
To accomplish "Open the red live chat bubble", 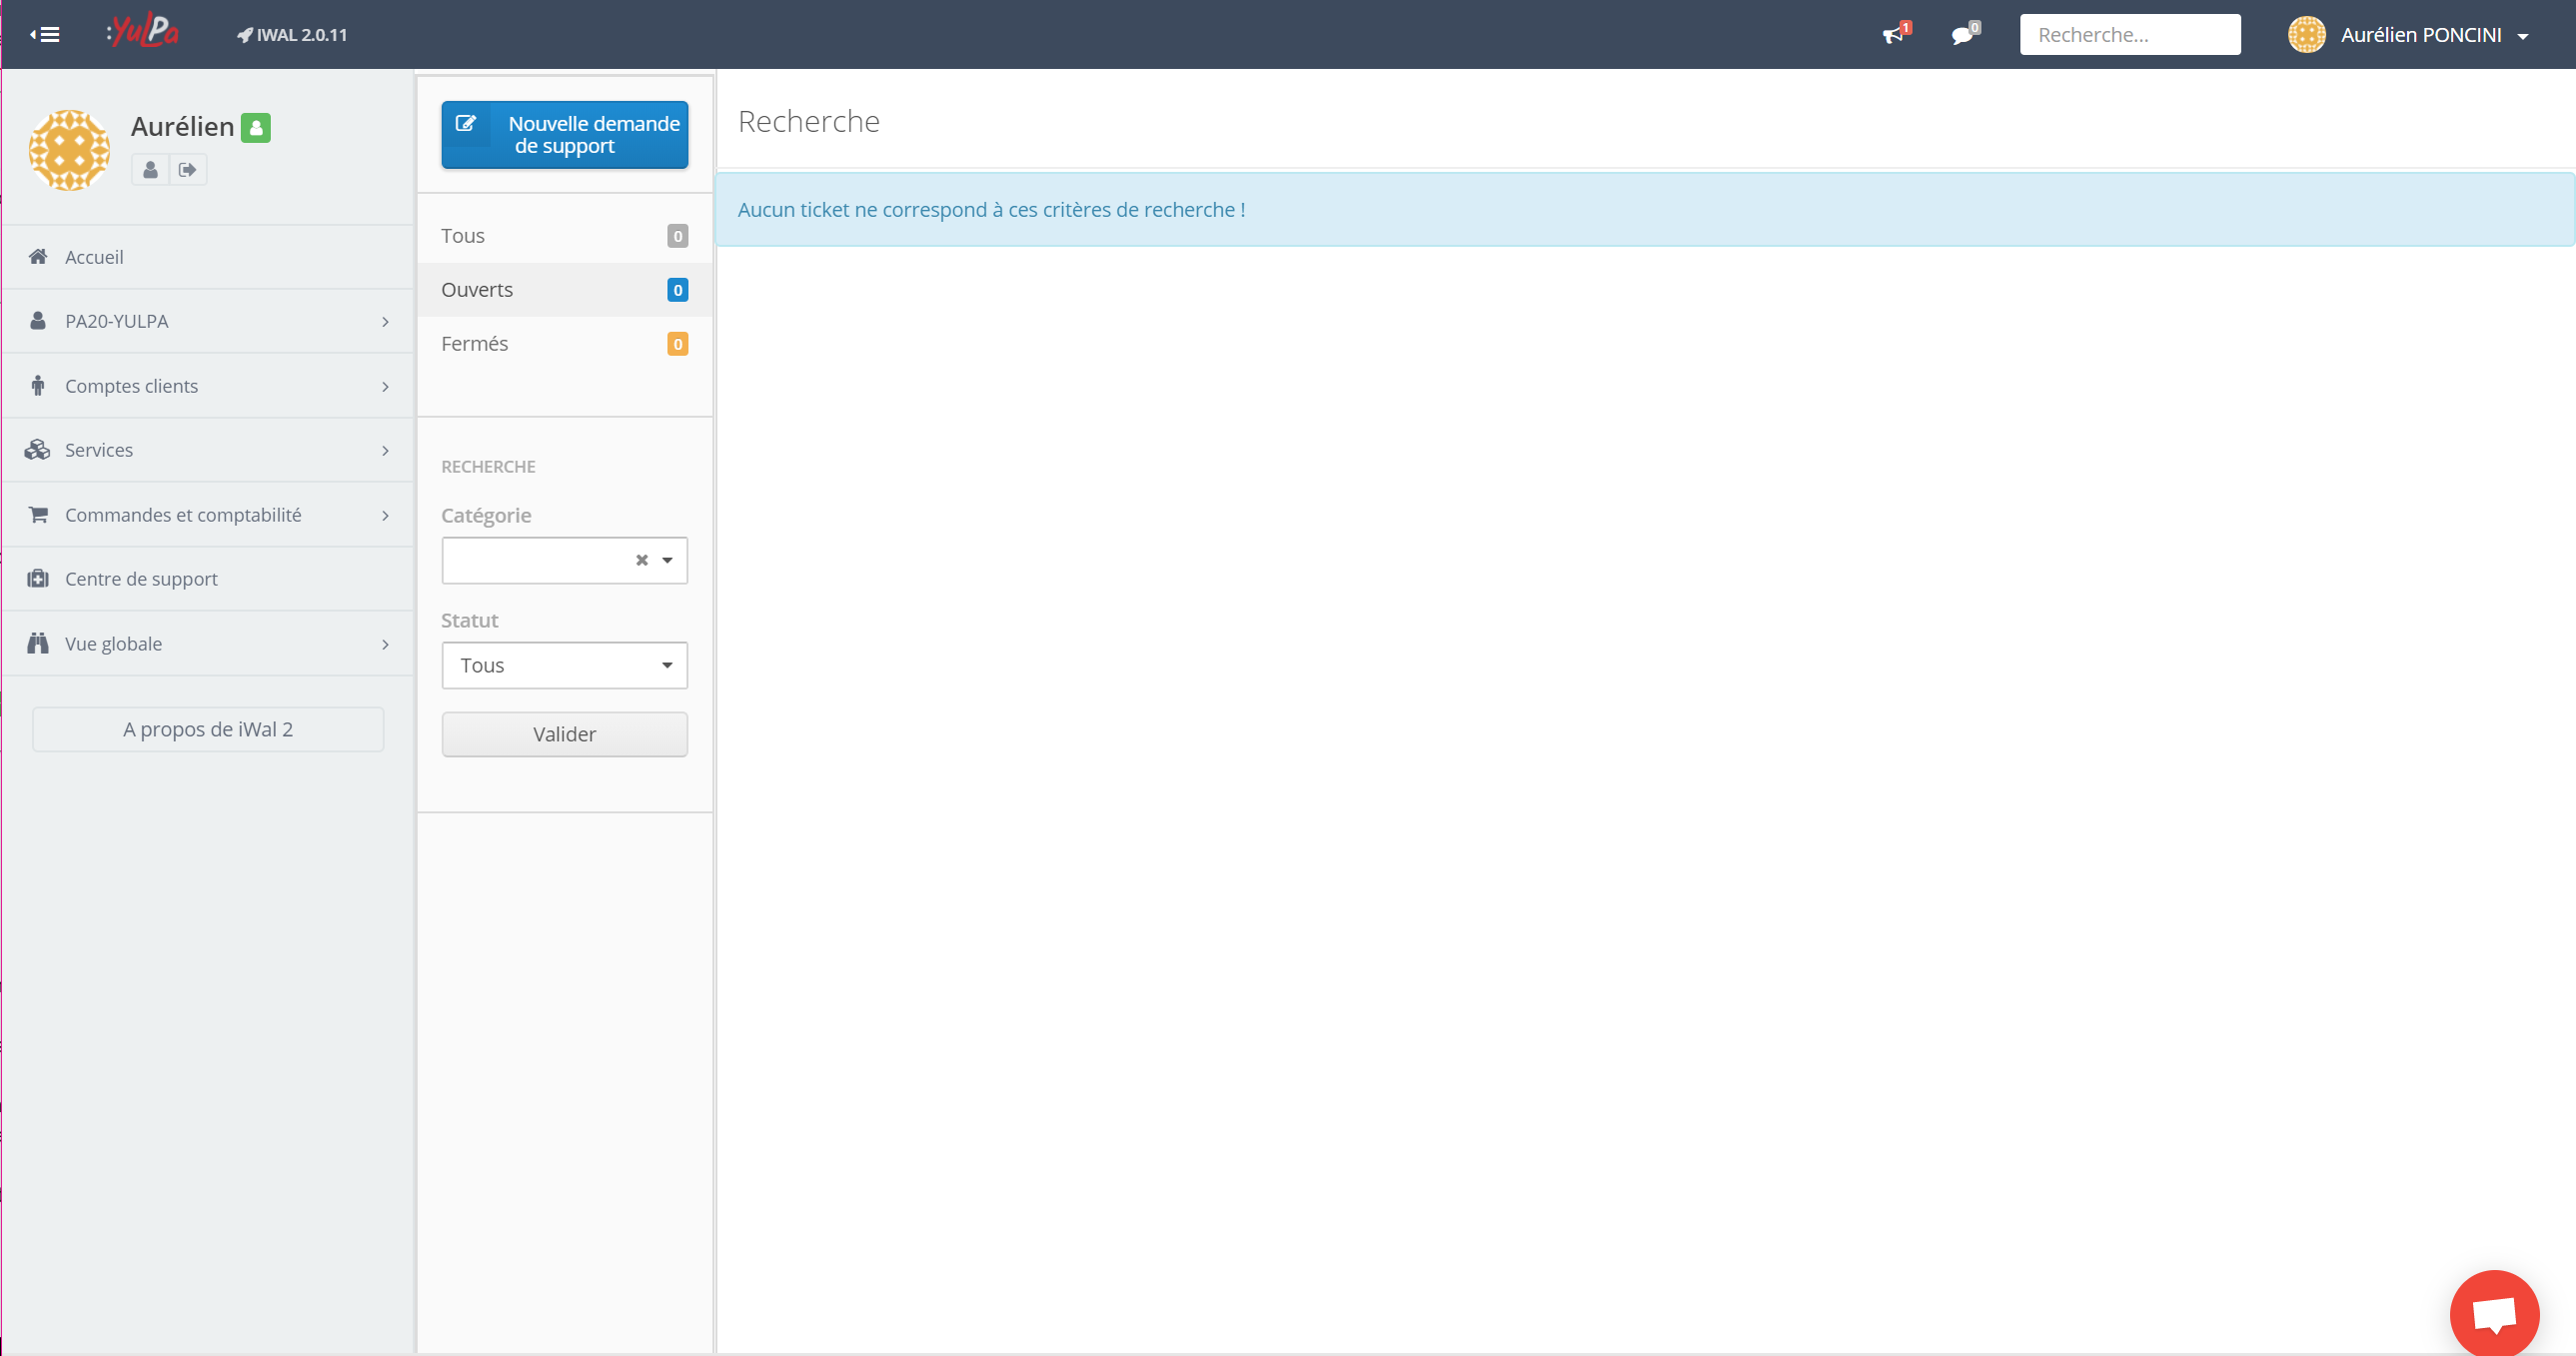I will (2495, 1314).
